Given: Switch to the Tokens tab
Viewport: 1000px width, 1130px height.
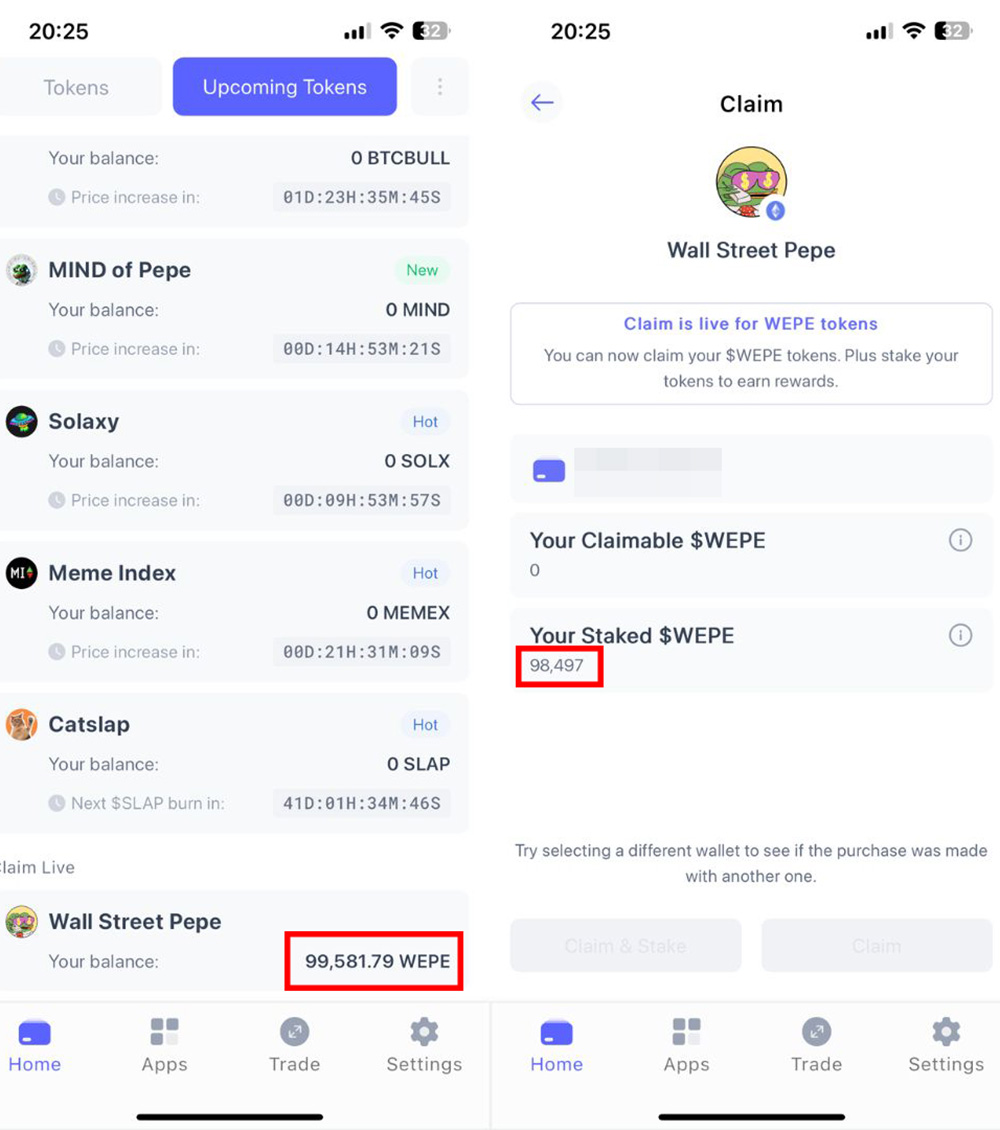Looking at the screenshot, I should coord(76,86).
